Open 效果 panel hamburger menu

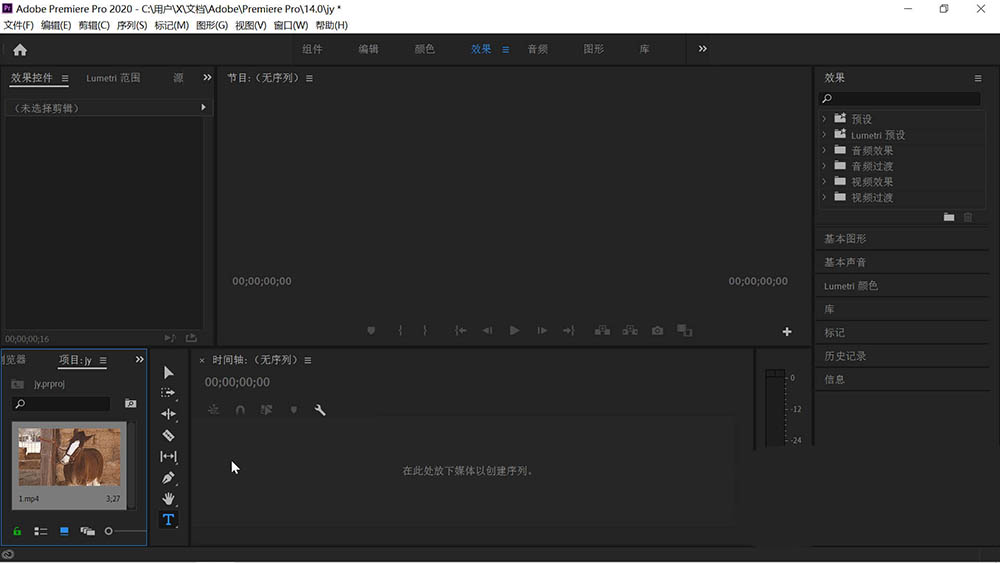978,78
